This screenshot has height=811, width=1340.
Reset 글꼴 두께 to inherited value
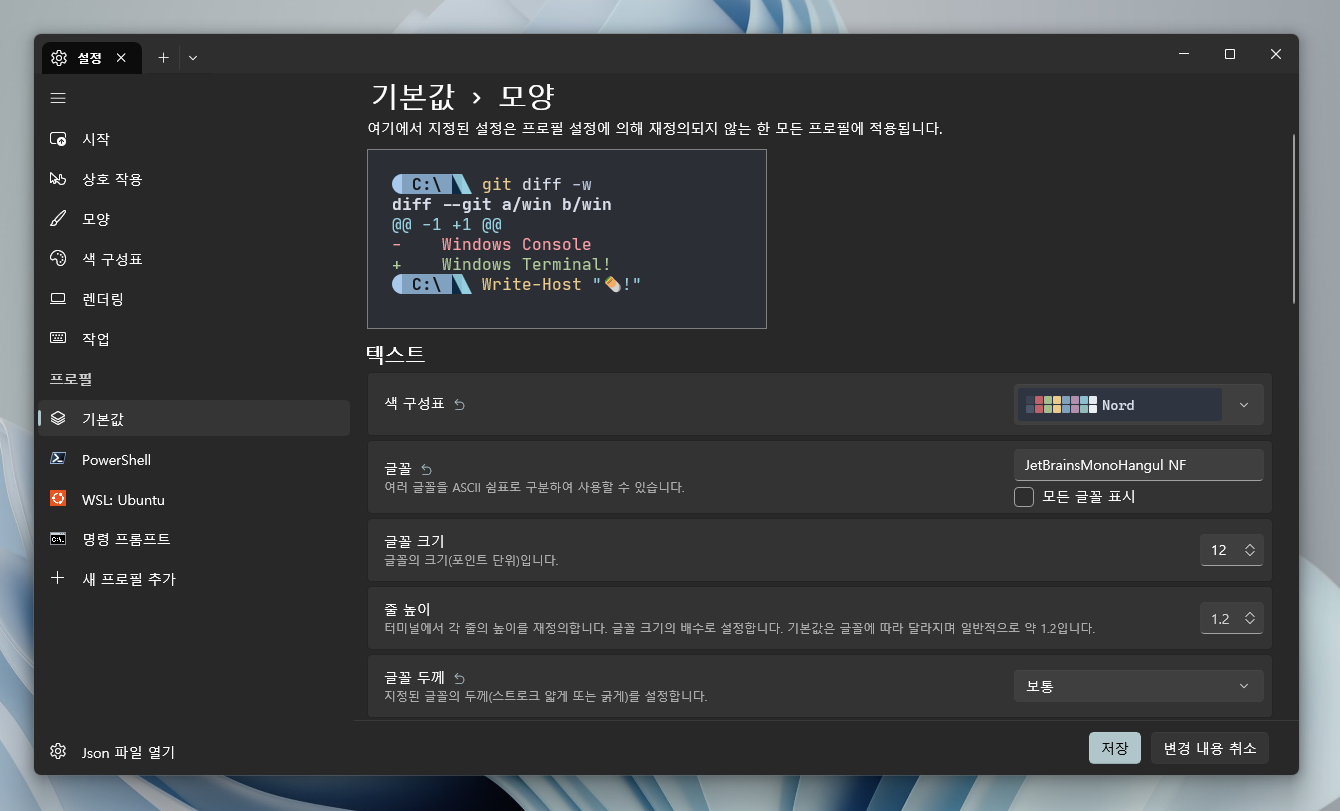click(x=459, y=678)
